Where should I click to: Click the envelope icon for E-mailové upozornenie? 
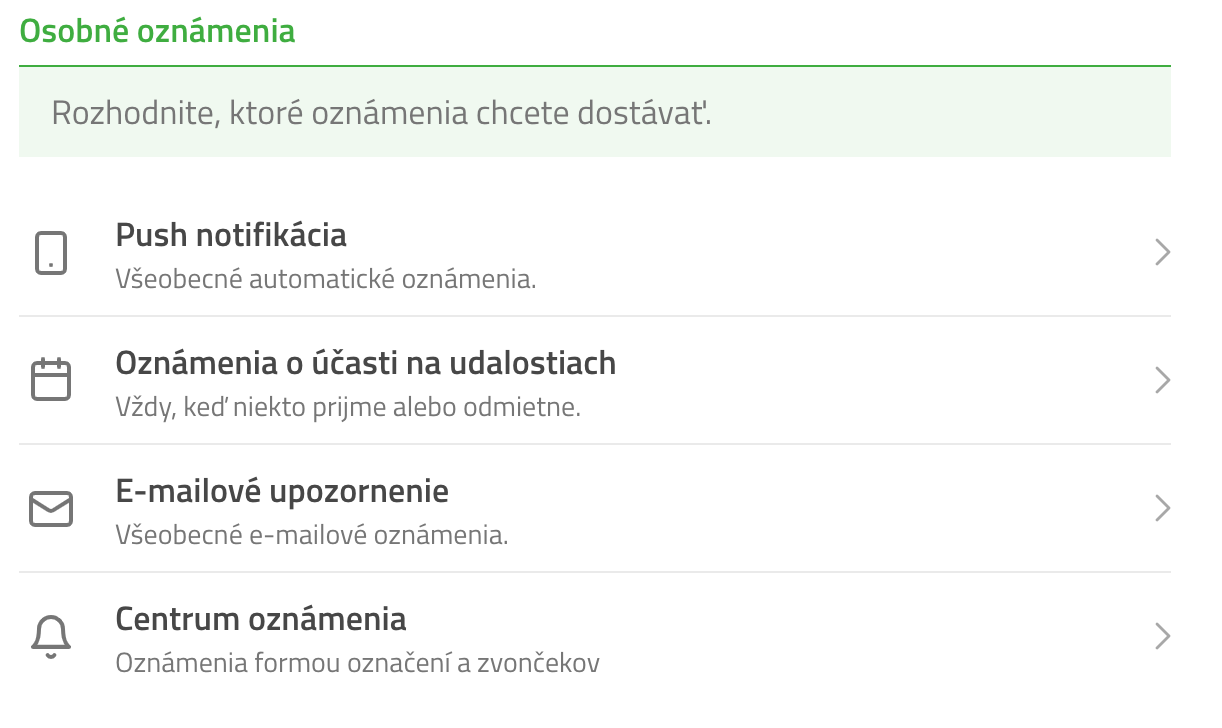[x=51, y=509]
